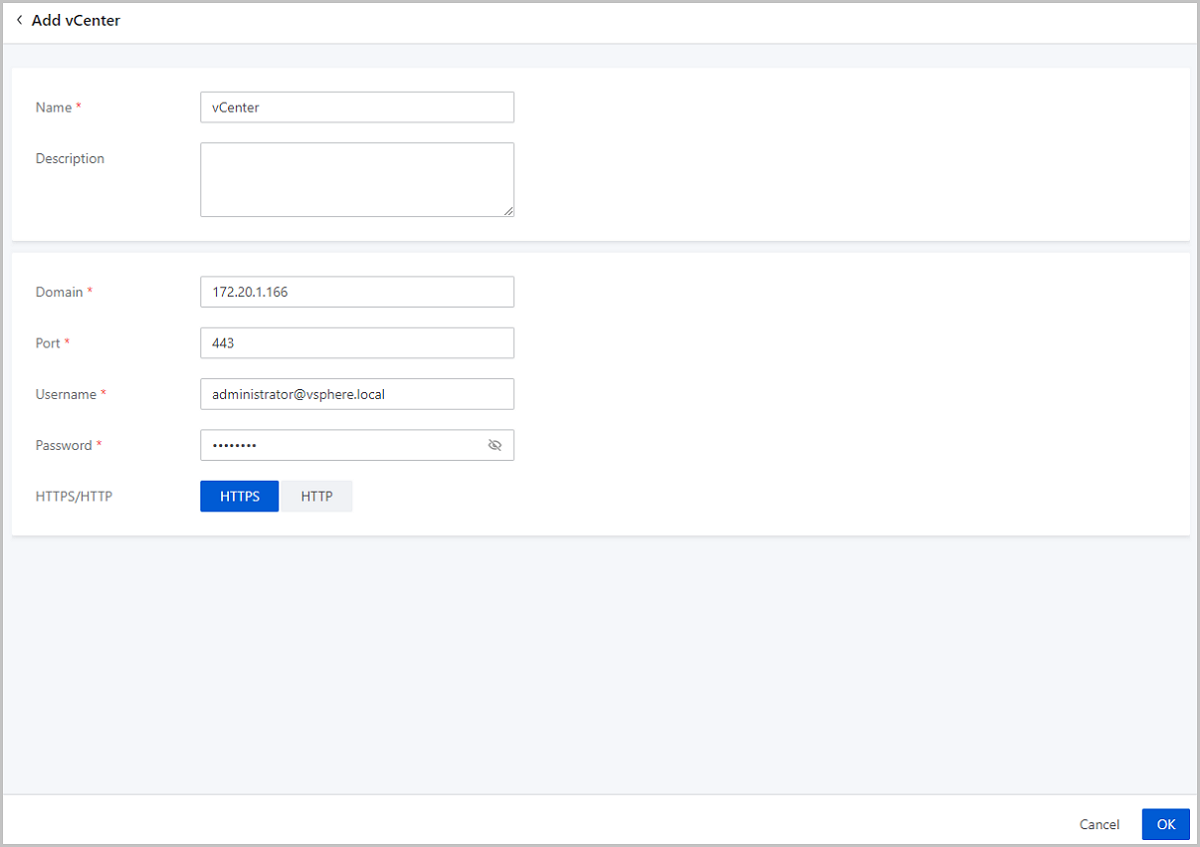Focus the masked Password input field
The height and width of the screenshot is (847, 1200).
pyautogui.click(x=340, y=446)
